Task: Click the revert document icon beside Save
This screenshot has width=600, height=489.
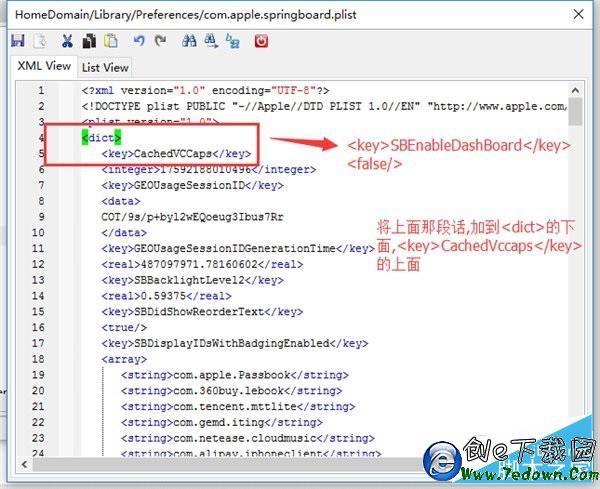Action: tap(40, 41)
